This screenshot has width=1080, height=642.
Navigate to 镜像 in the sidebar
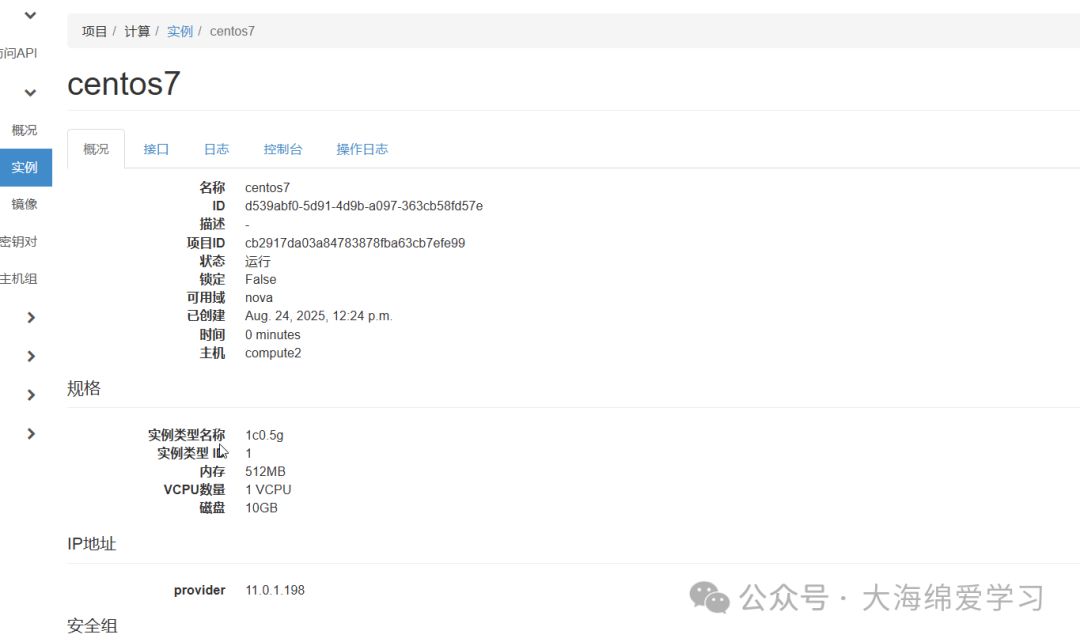[24, 204]
